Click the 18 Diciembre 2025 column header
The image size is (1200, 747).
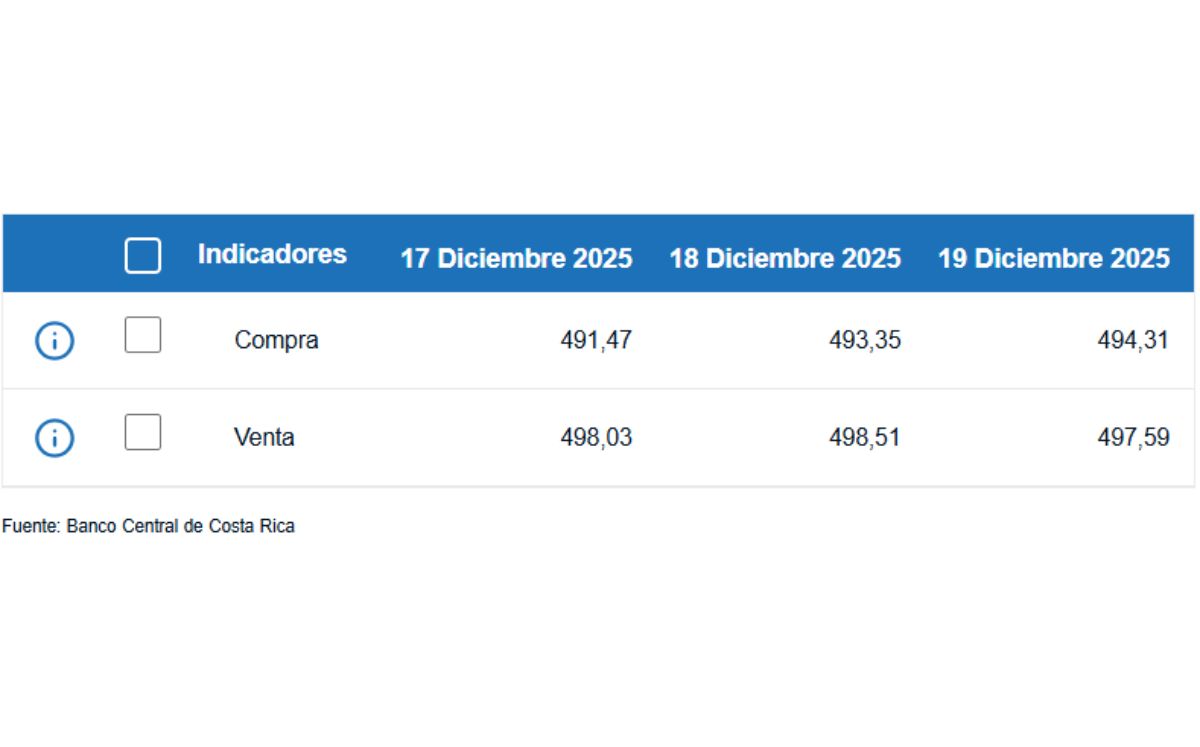(x=786, y=258)
